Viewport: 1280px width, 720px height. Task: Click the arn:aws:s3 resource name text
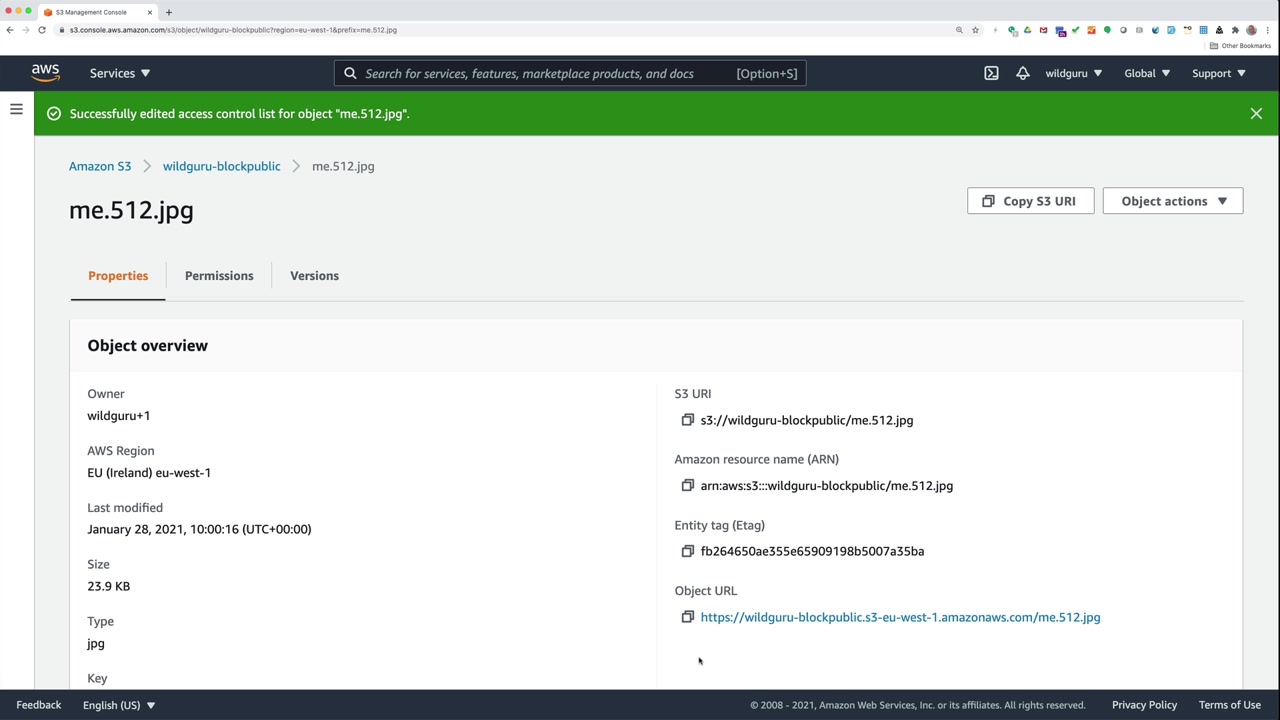(827, 486)
